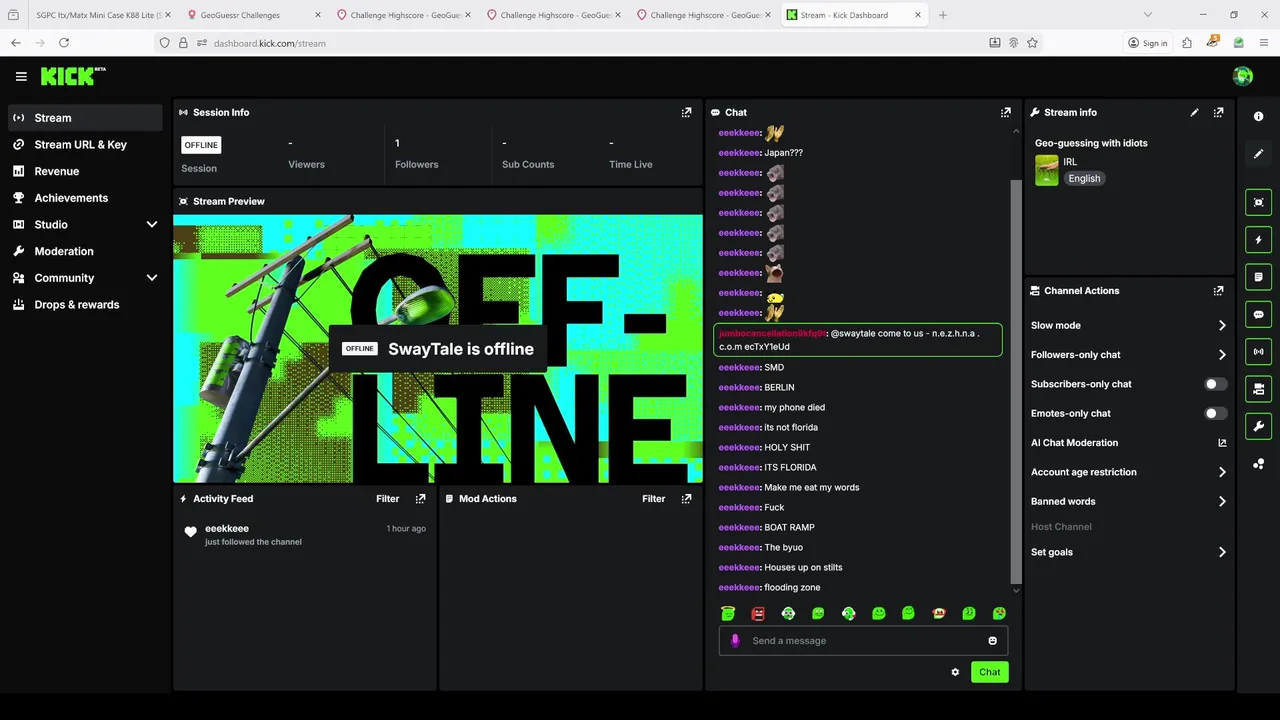The image size is (1280, 720).
Task: Click jumbocancellation username in chat
Action: click(x=773, y=333)
